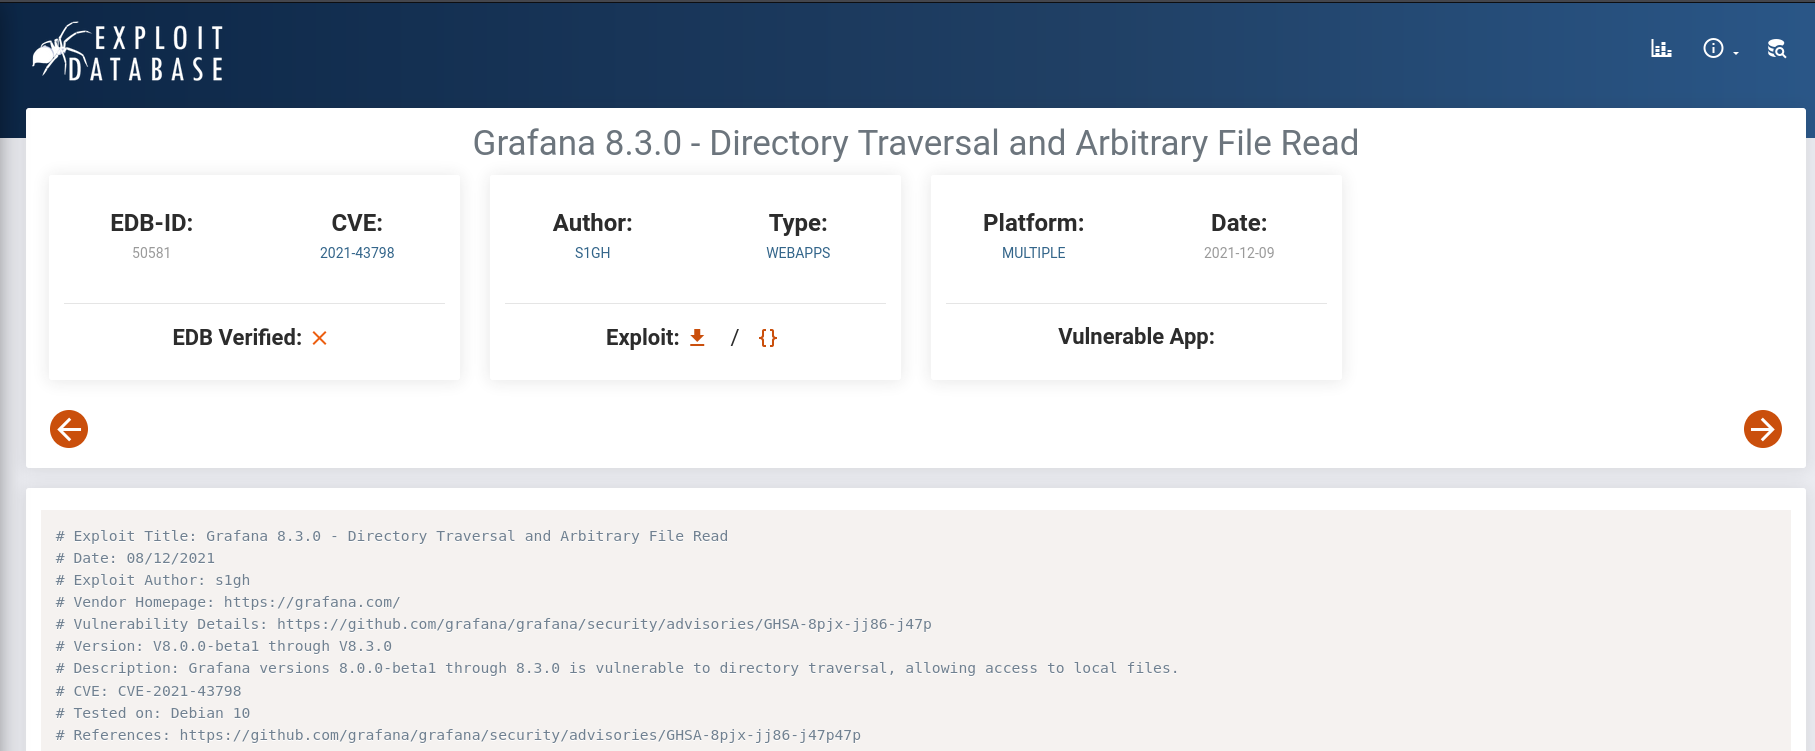Open CVE link 2021-43798
The image size is (1815, 751).
357,253
